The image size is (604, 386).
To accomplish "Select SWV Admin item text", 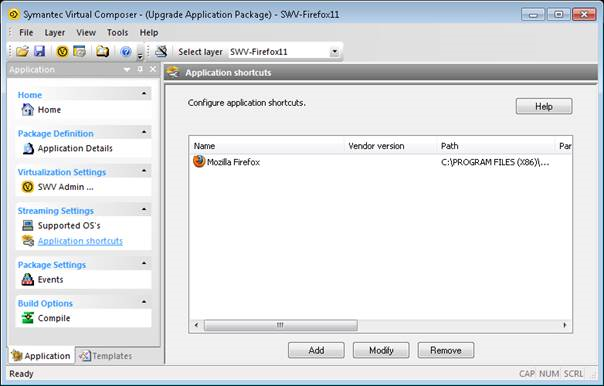I will 65,187.
